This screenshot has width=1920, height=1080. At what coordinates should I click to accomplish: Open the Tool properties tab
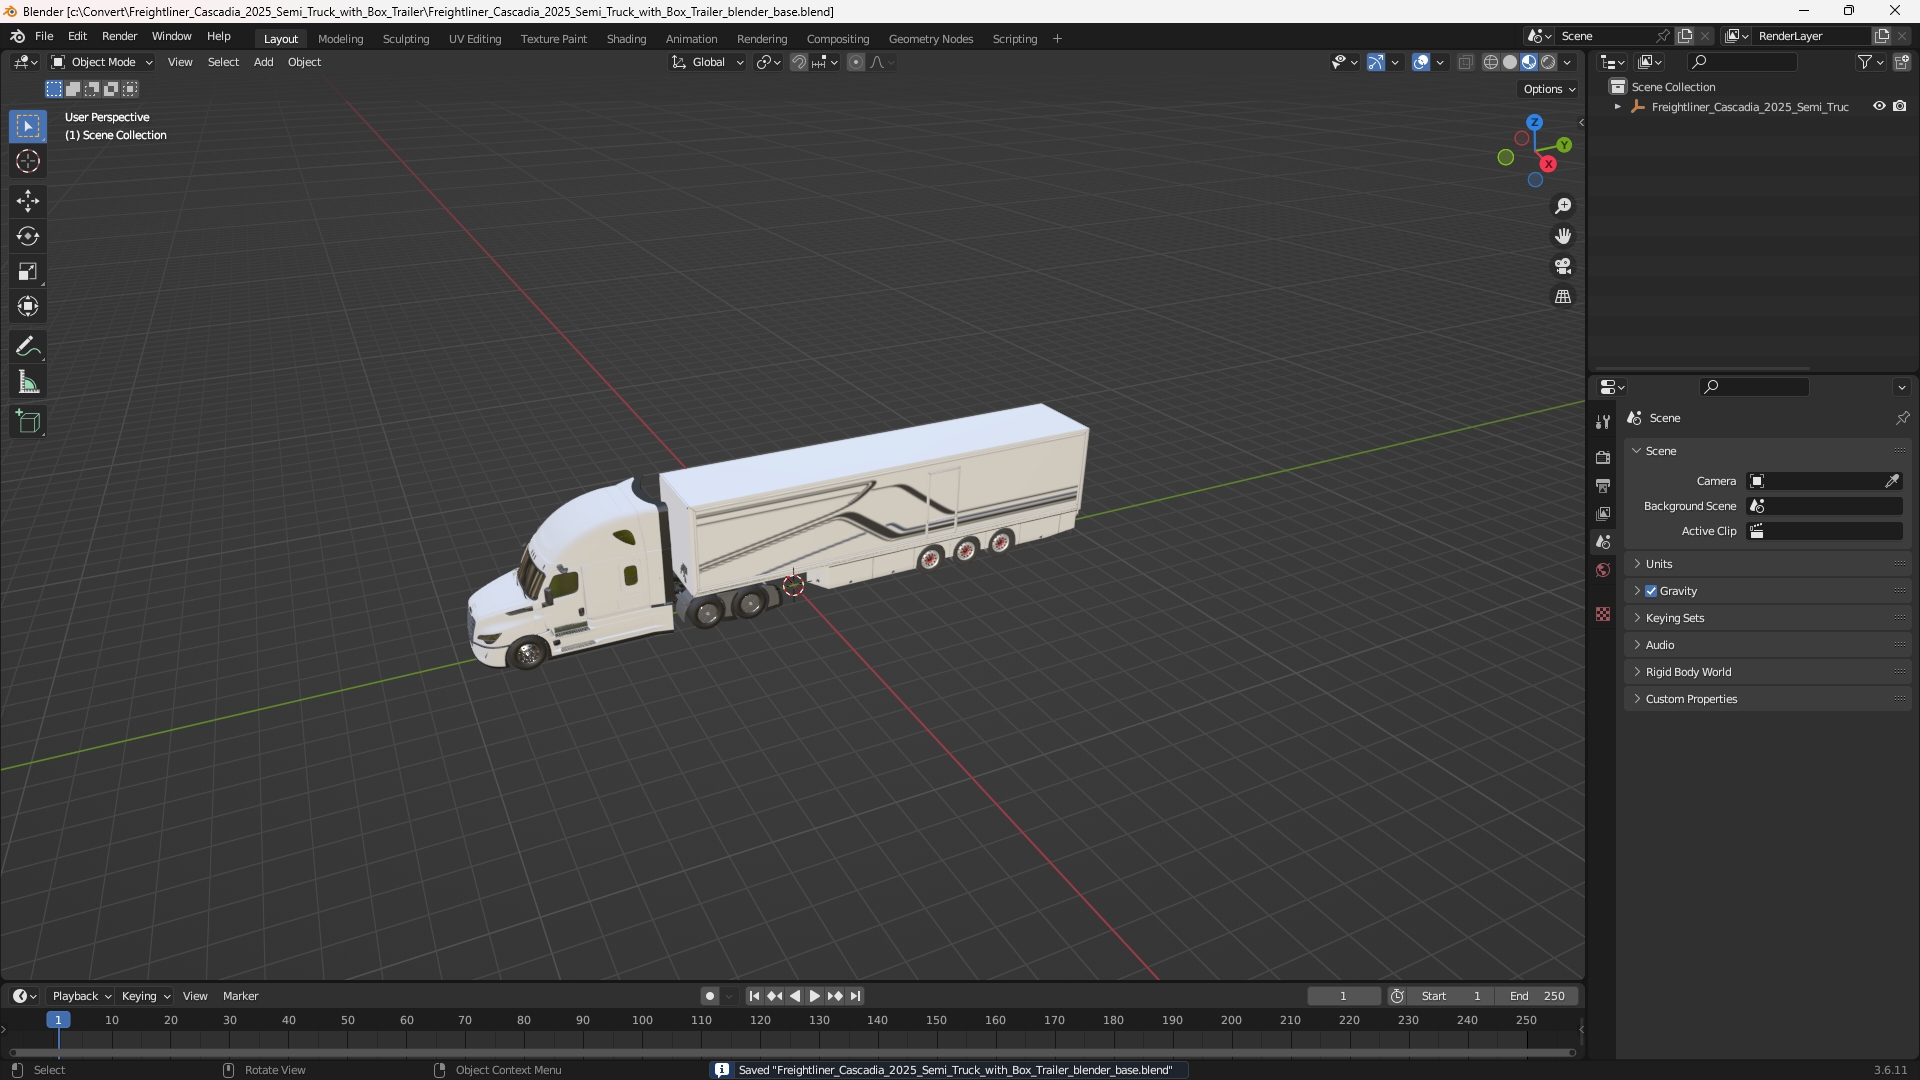(1603, 422)
